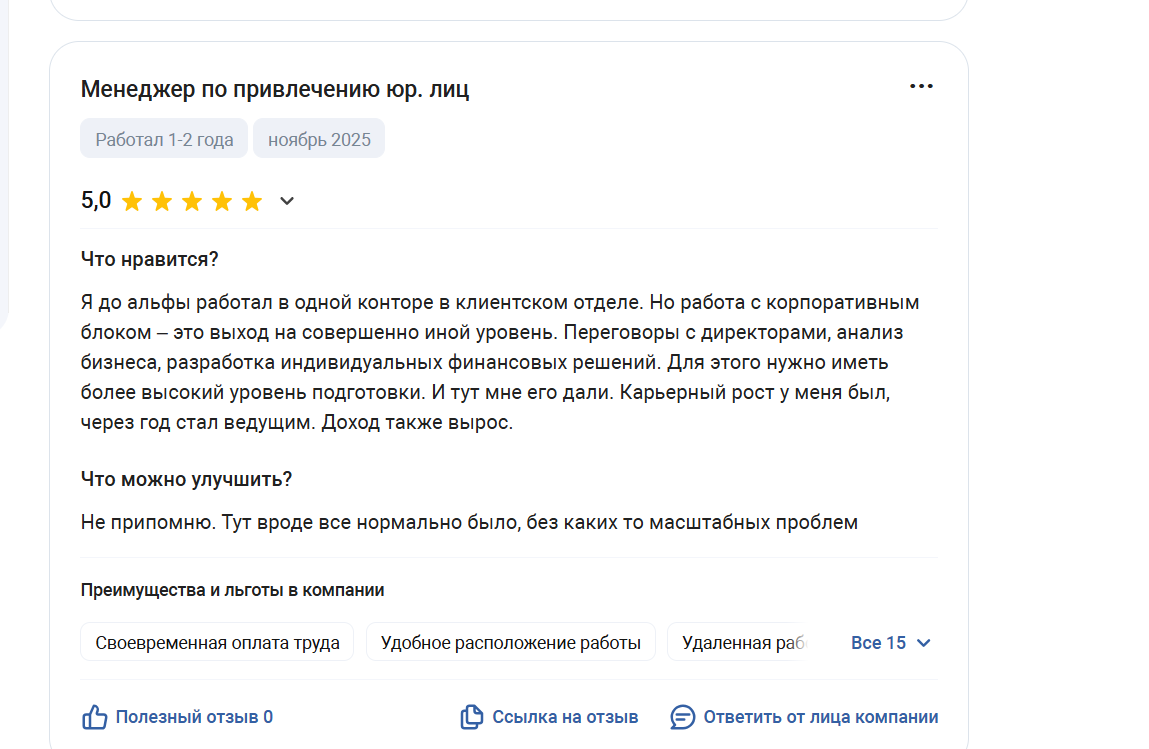This screenshot has width=1149, height=749.
Task: Click the first rating star
Action: 131,202
